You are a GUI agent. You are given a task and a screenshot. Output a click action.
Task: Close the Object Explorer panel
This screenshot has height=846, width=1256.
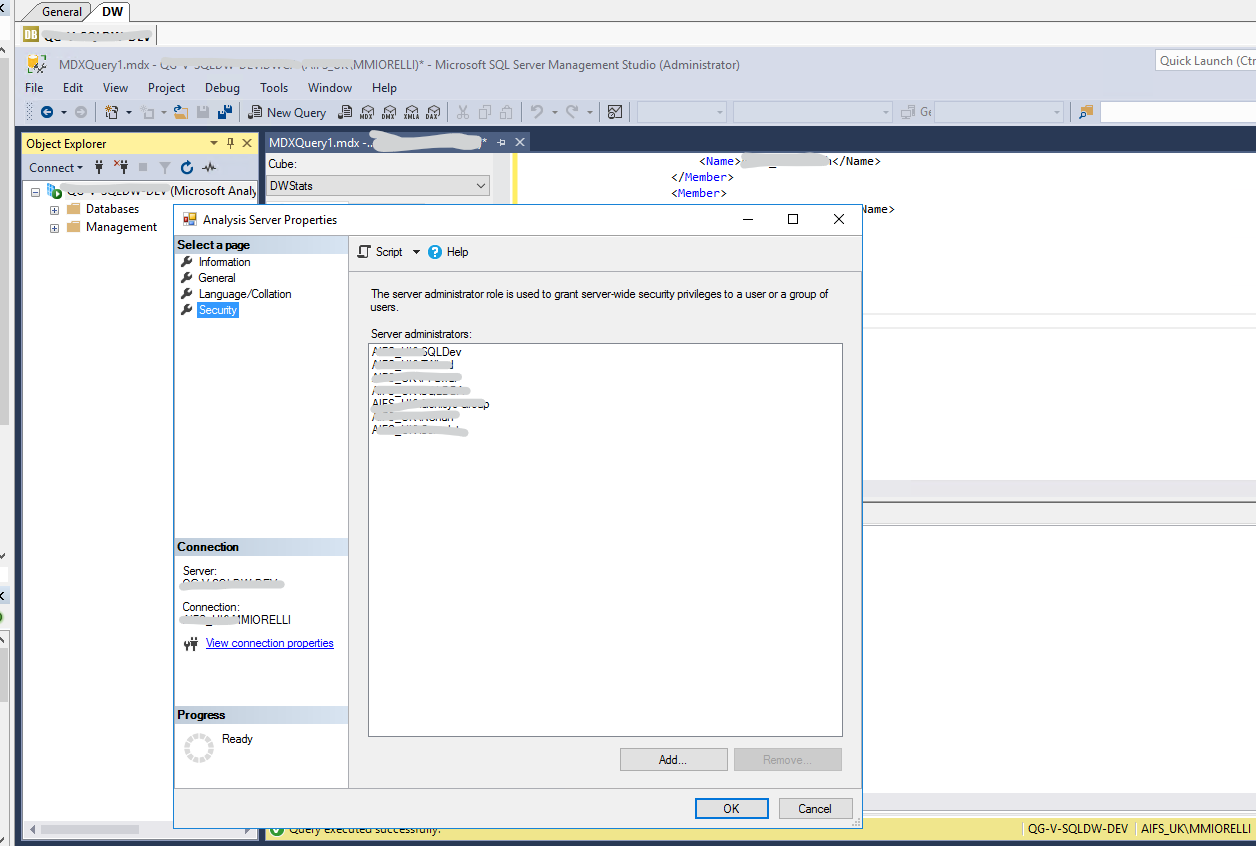point(247,143)
